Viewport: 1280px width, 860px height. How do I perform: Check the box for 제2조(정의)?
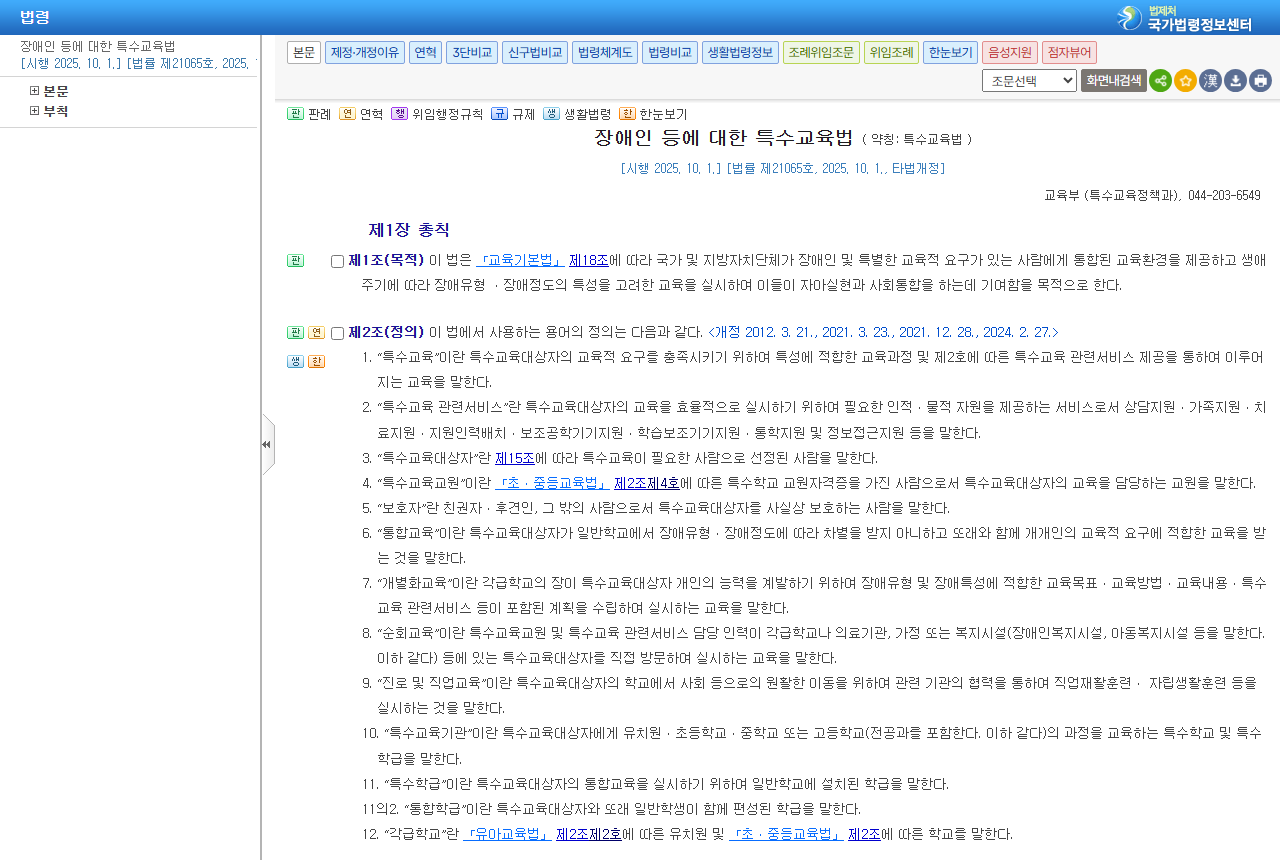337,334
